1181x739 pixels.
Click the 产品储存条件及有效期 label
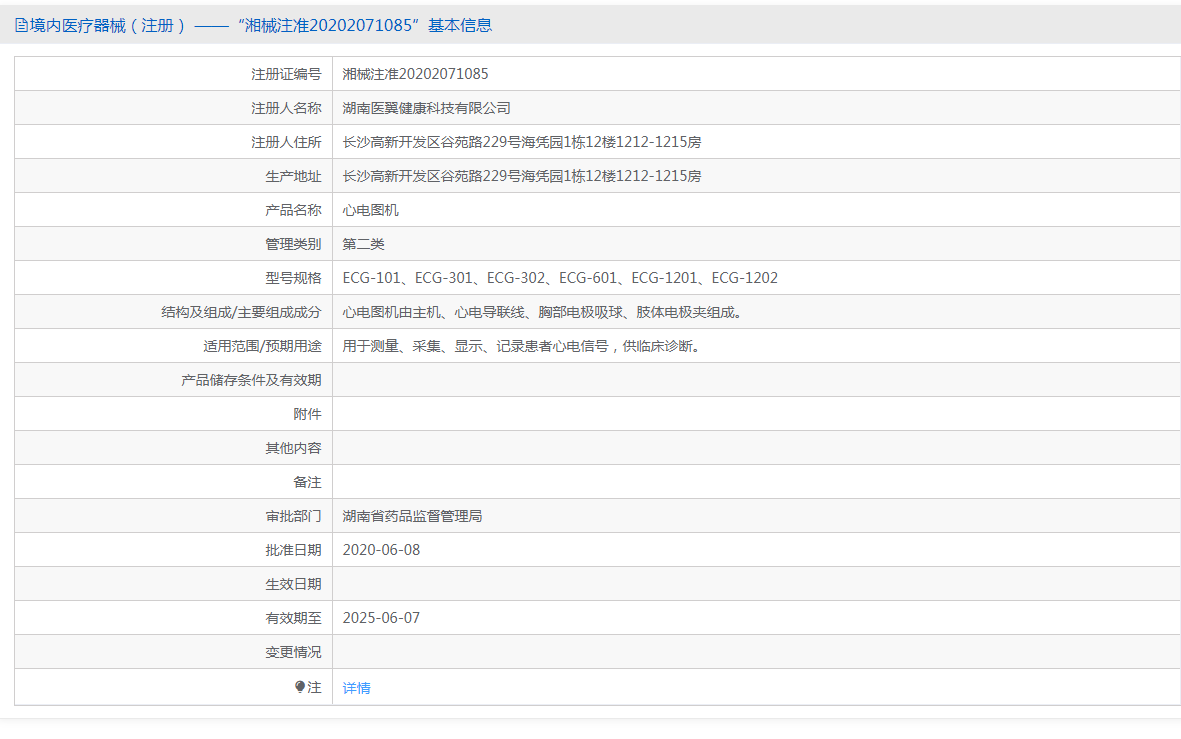[x=251, y=380]
